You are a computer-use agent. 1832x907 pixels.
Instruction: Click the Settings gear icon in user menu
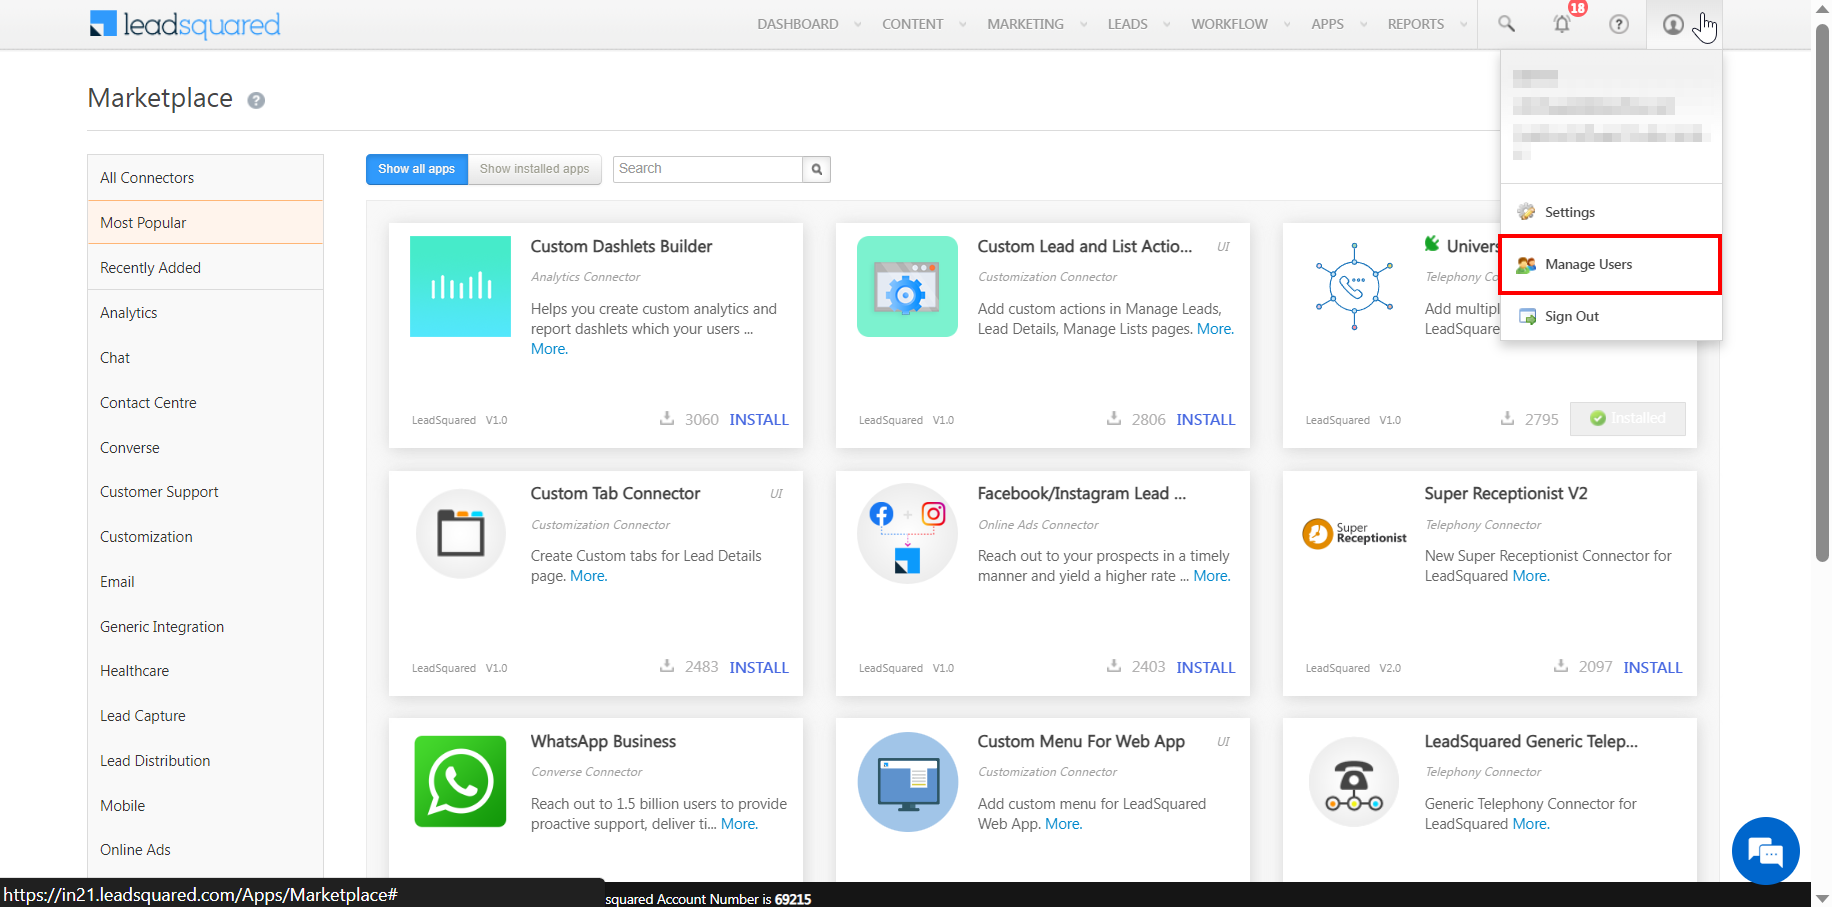coord(1526,212)
